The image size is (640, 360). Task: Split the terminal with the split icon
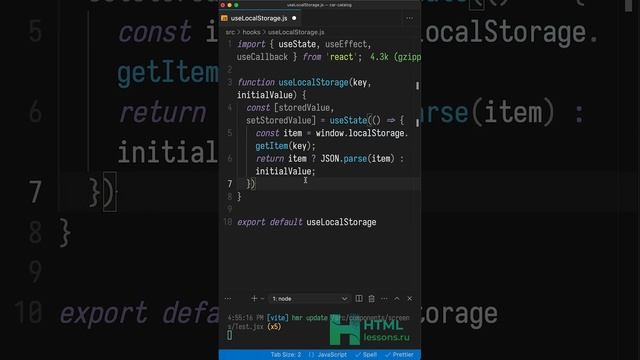359,299
